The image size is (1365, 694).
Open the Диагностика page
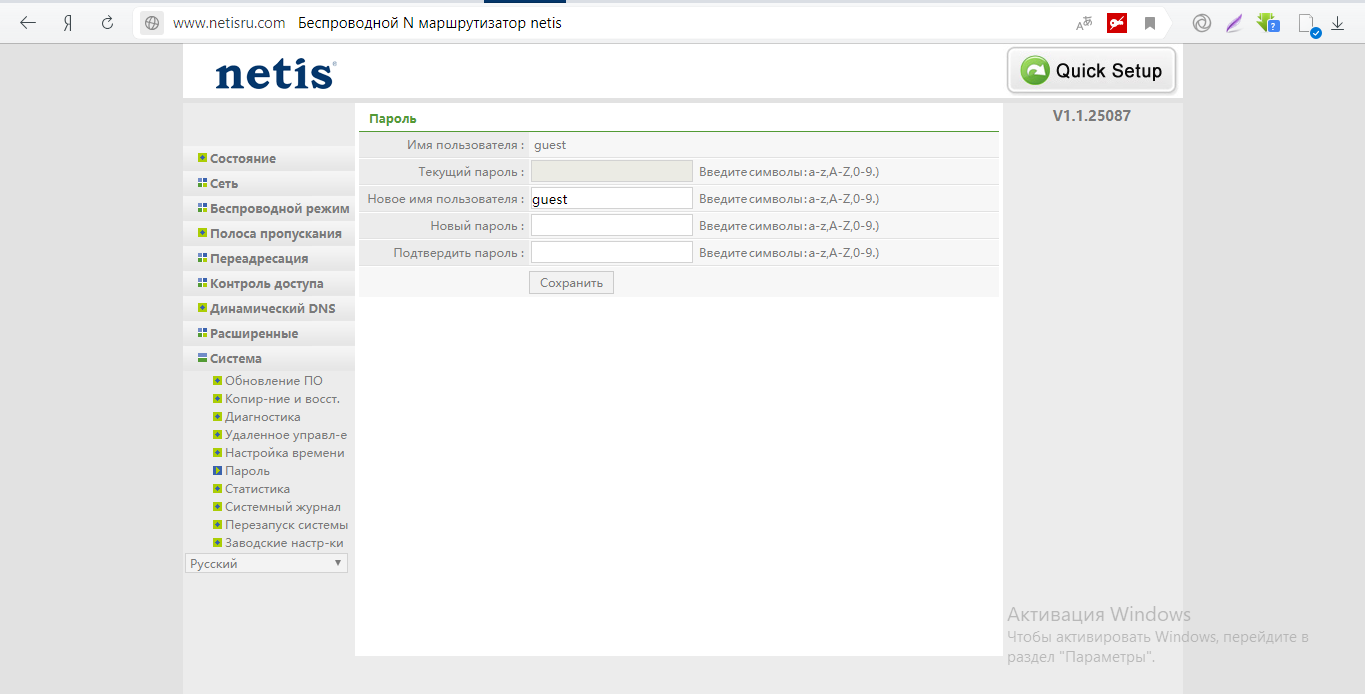coord(262,417)
